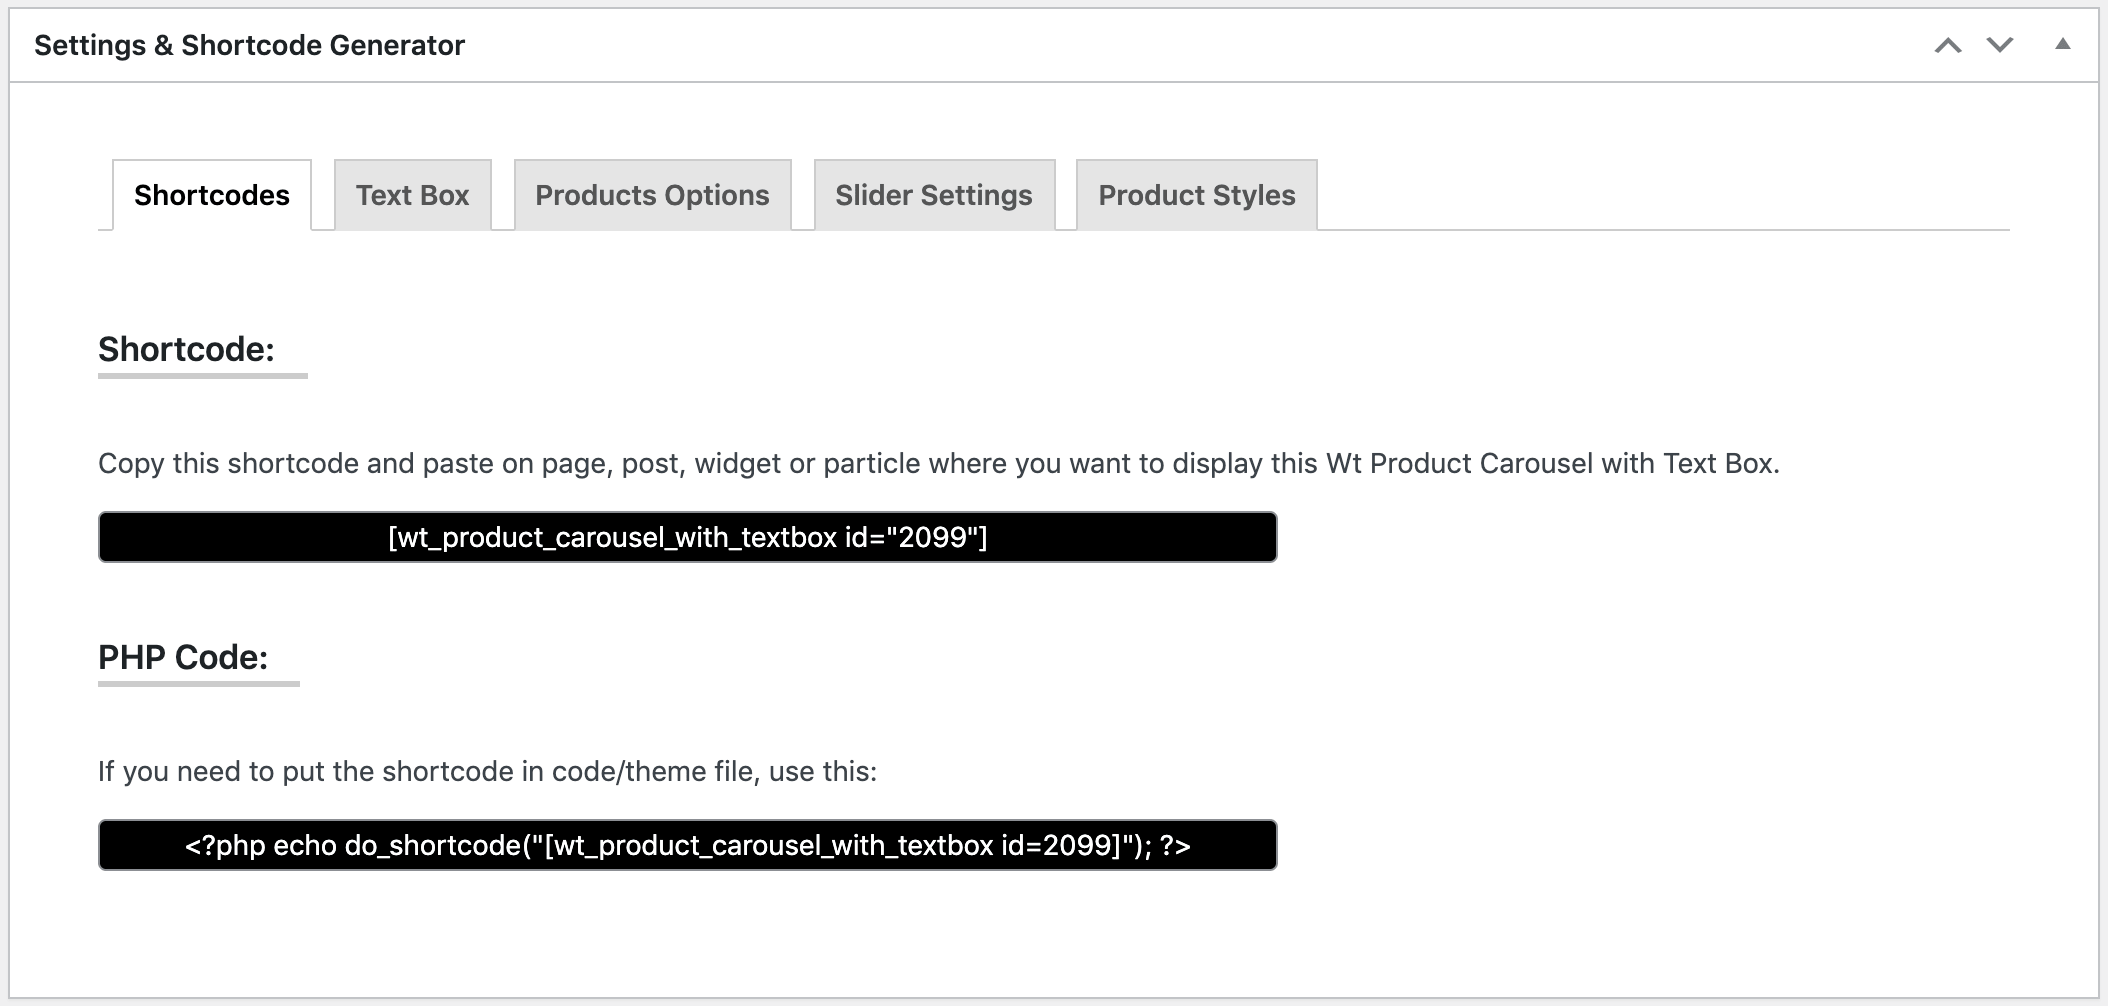Viewport: 2108px width, 1006px height.
Task: Click the 'If you need to put the shortcode' text
Action: [x=487, y=772]
